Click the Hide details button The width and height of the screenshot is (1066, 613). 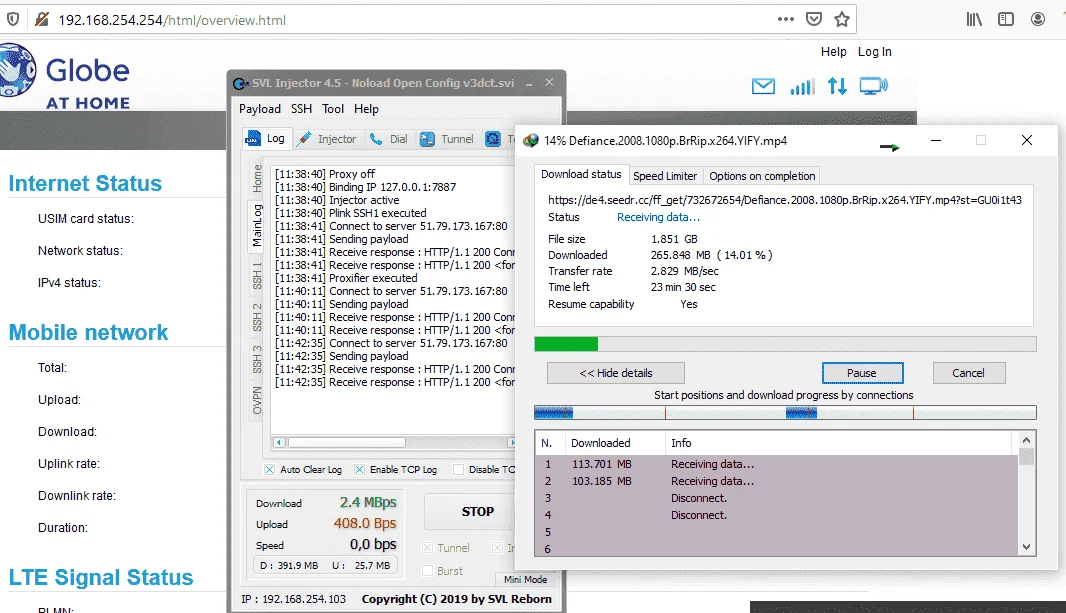tap(616, 373)
